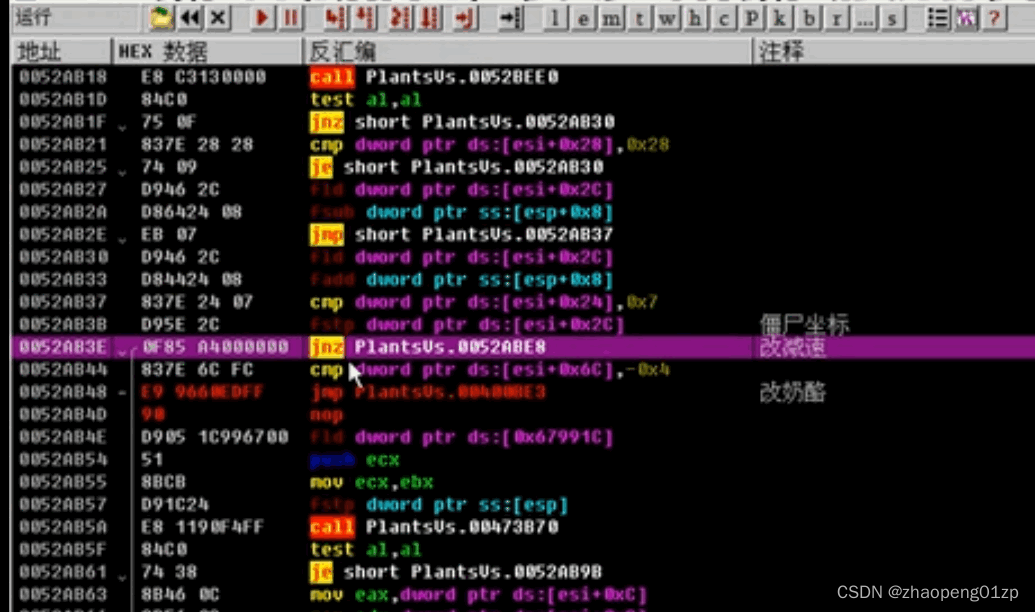Open Help with the red question mark
The height and width of the screenshot is (612, 1035).
(994, 18)
